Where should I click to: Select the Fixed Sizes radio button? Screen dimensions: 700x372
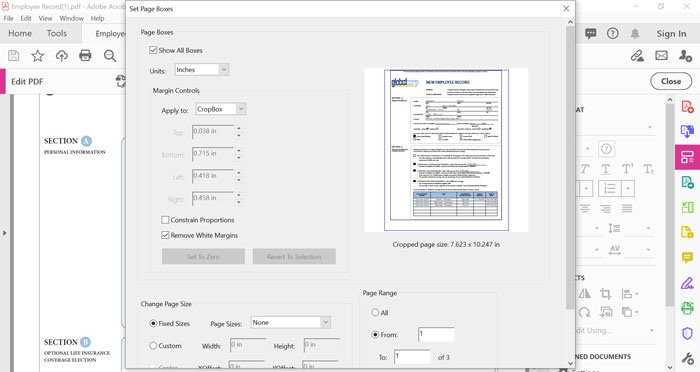[x=153, y=323]
